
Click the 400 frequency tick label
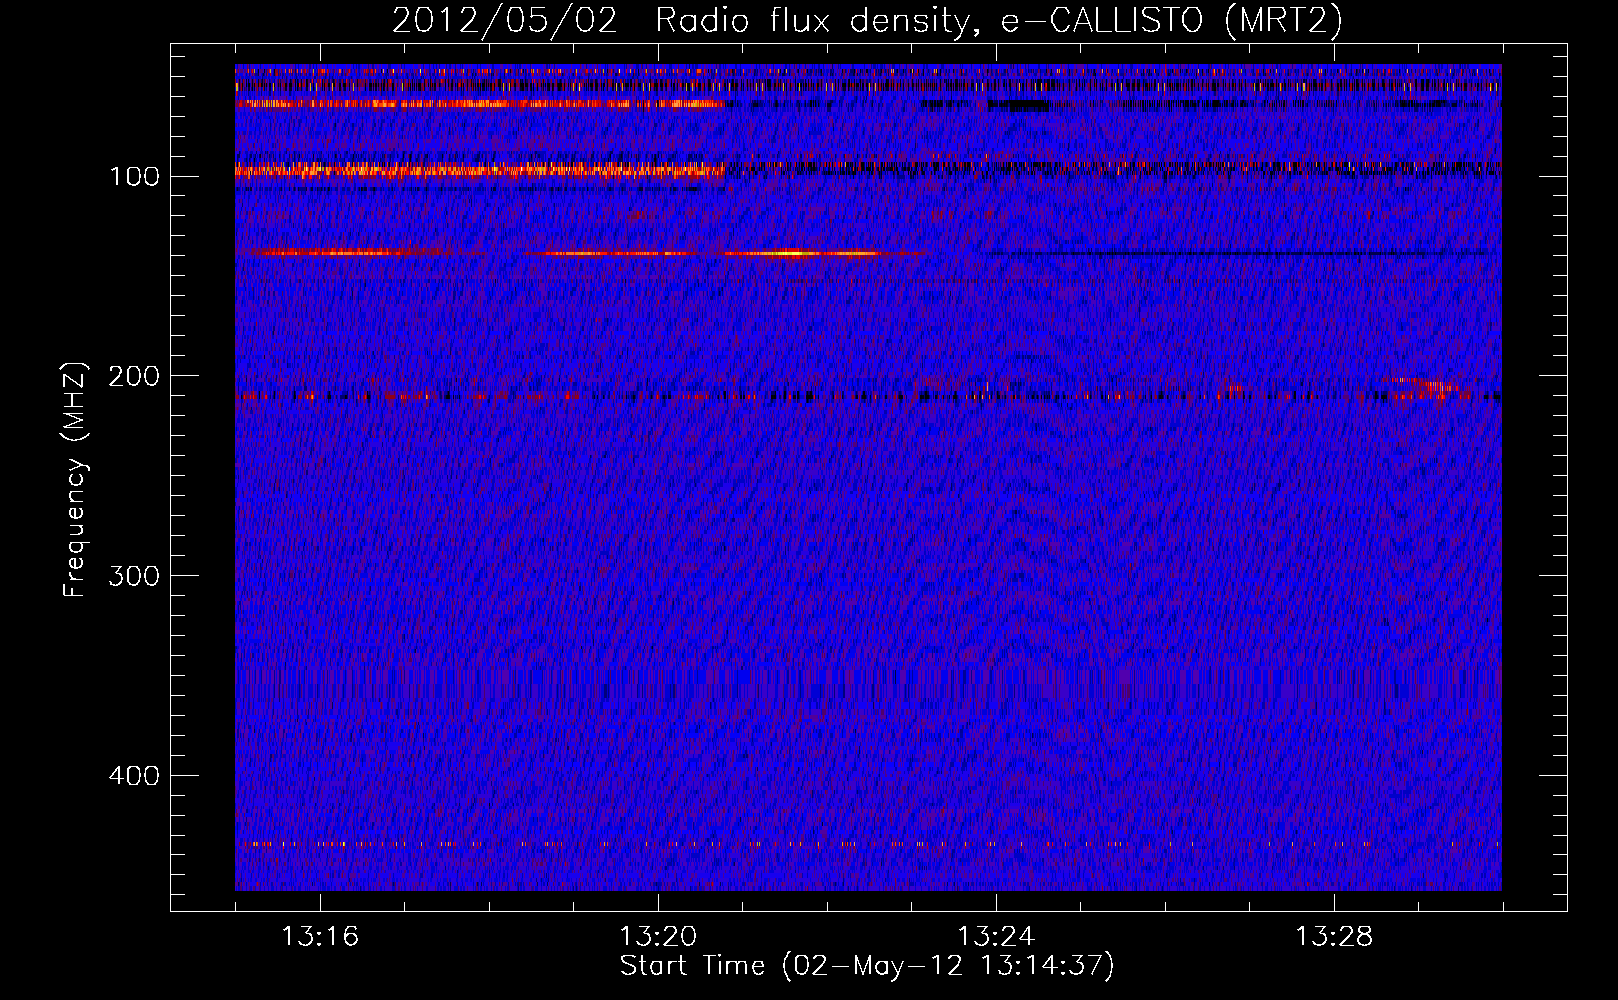point(135,776)
